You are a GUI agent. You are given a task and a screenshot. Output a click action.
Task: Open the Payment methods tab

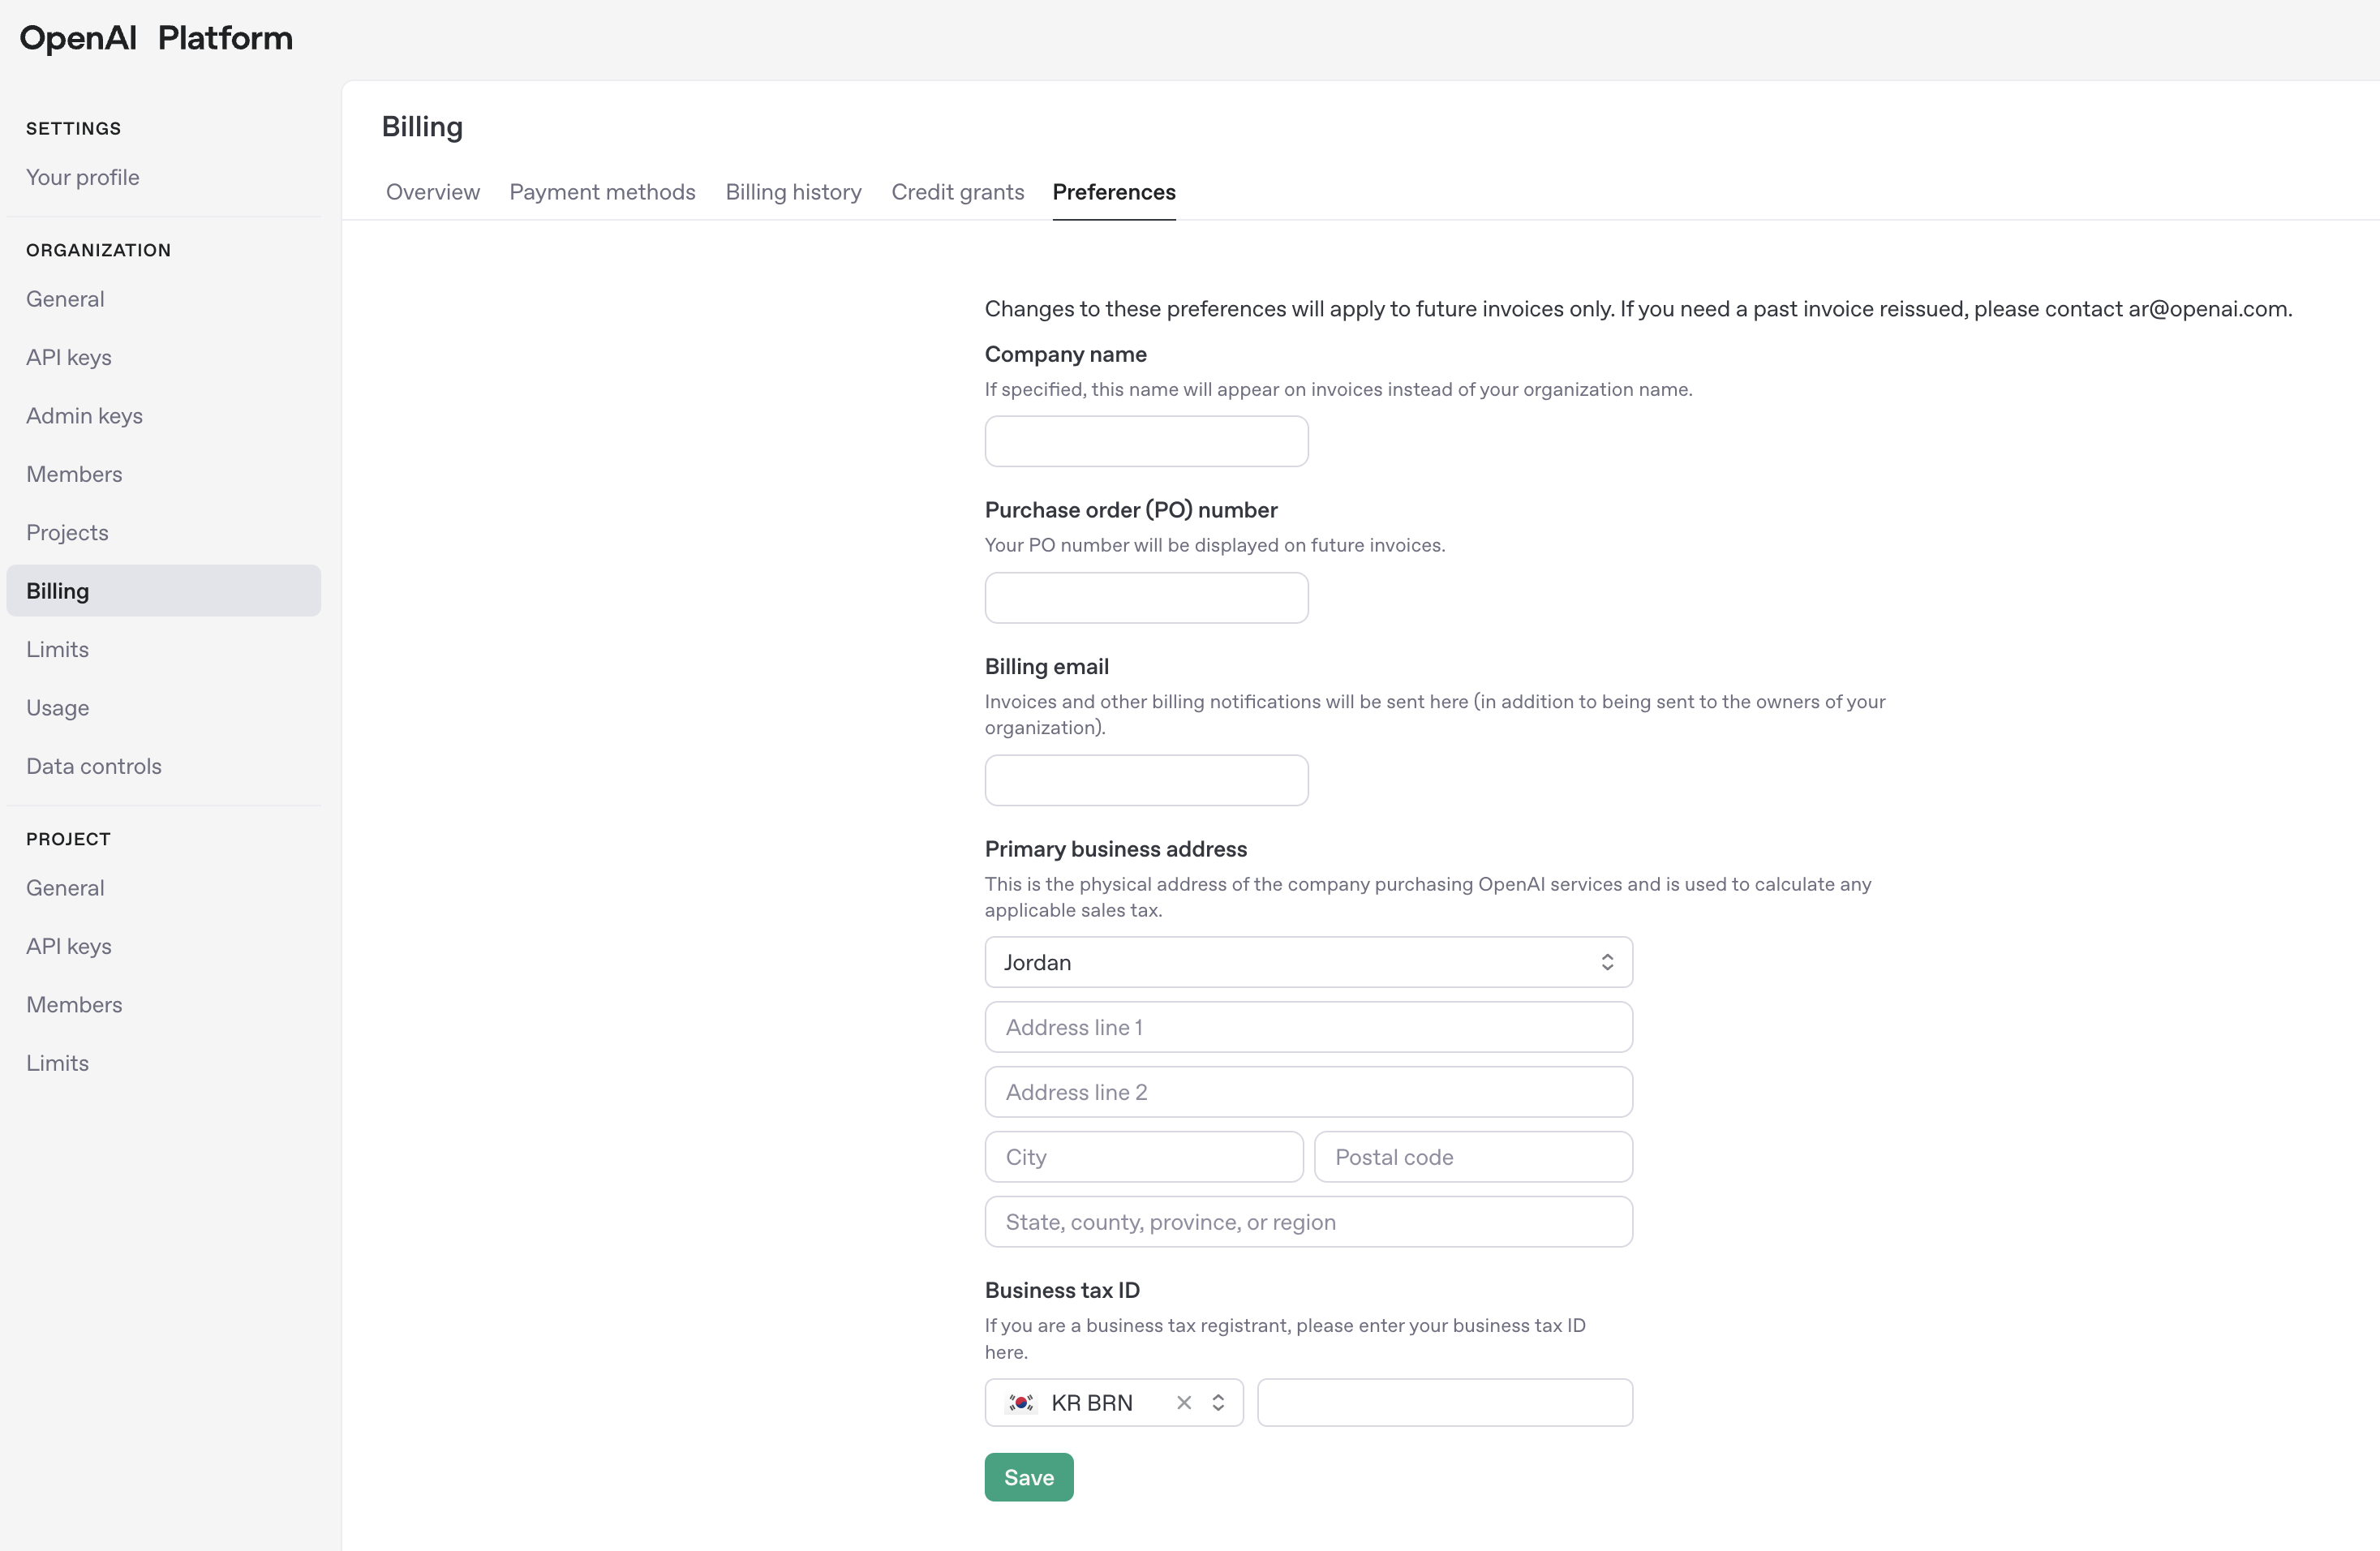coord(602,192)
